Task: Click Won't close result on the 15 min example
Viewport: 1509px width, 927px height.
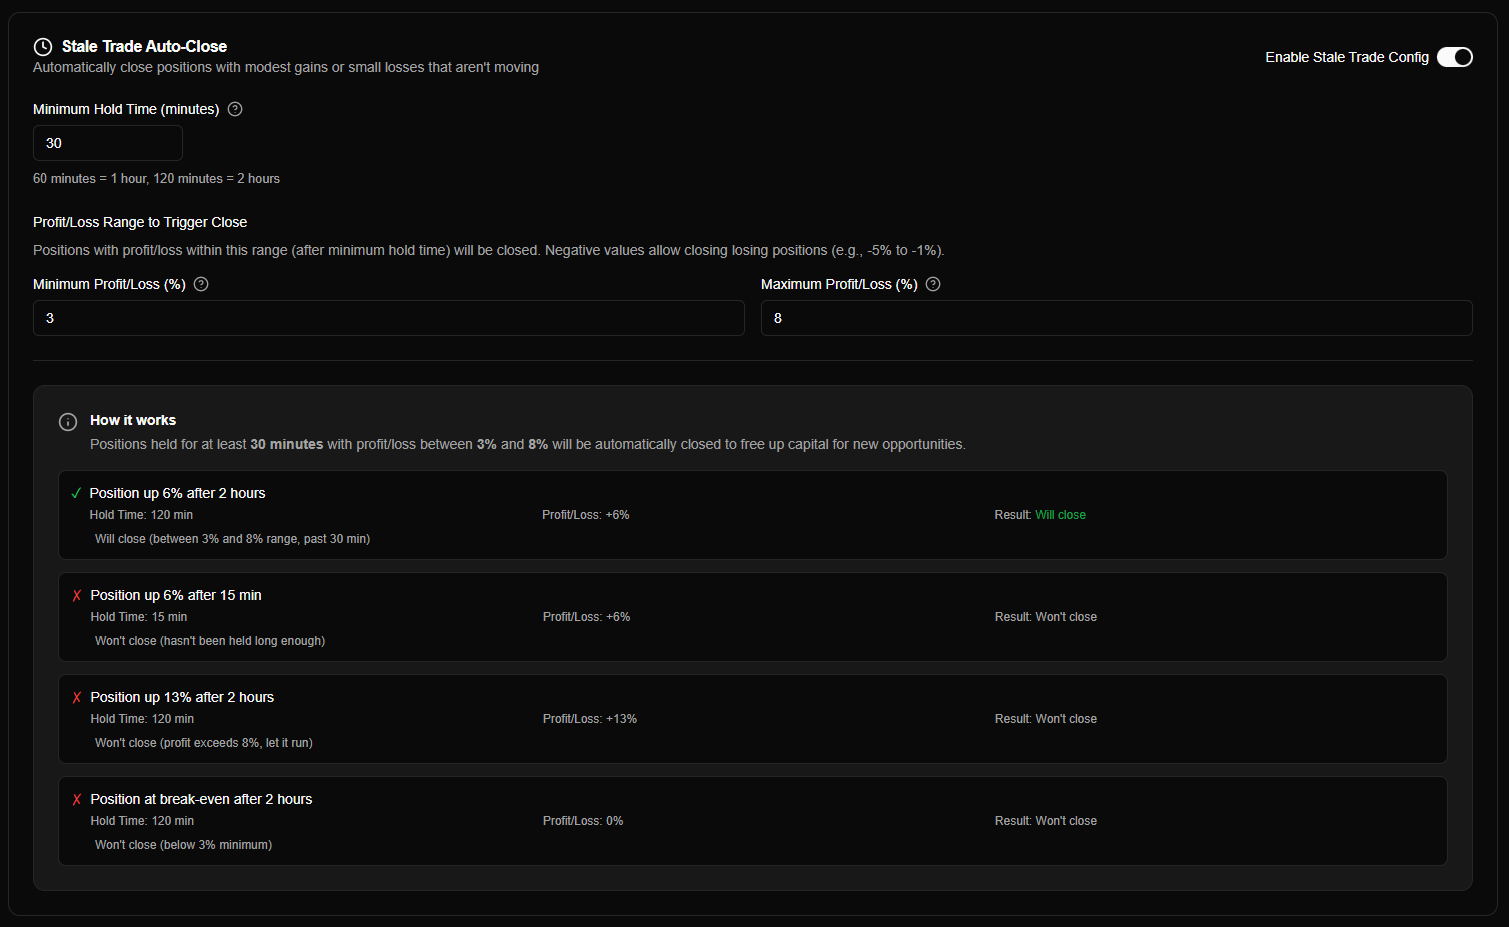Action: point(1066,616)
